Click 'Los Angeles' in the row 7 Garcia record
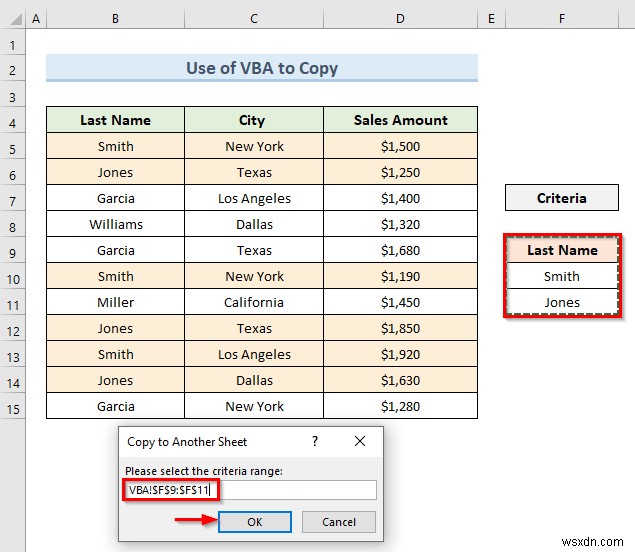This screenshot has height=552, width=635. point(254,198)
